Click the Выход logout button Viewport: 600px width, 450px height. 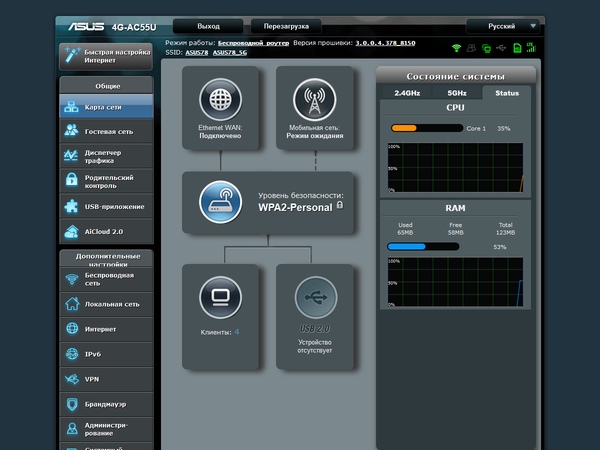(208, 26)
